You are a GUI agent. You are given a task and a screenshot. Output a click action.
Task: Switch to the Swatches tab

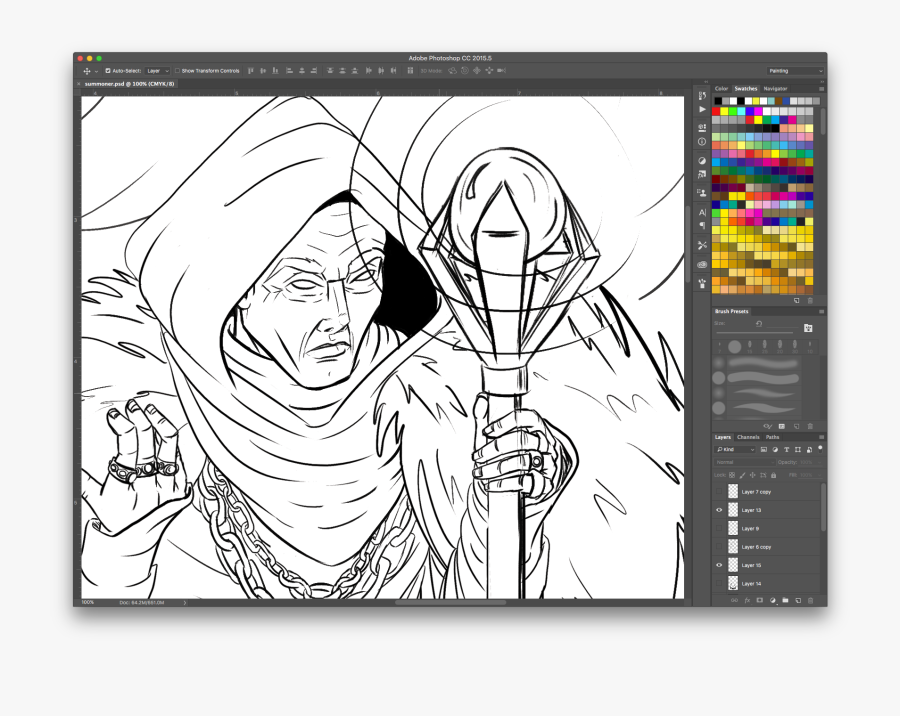[x=745, y=88]
